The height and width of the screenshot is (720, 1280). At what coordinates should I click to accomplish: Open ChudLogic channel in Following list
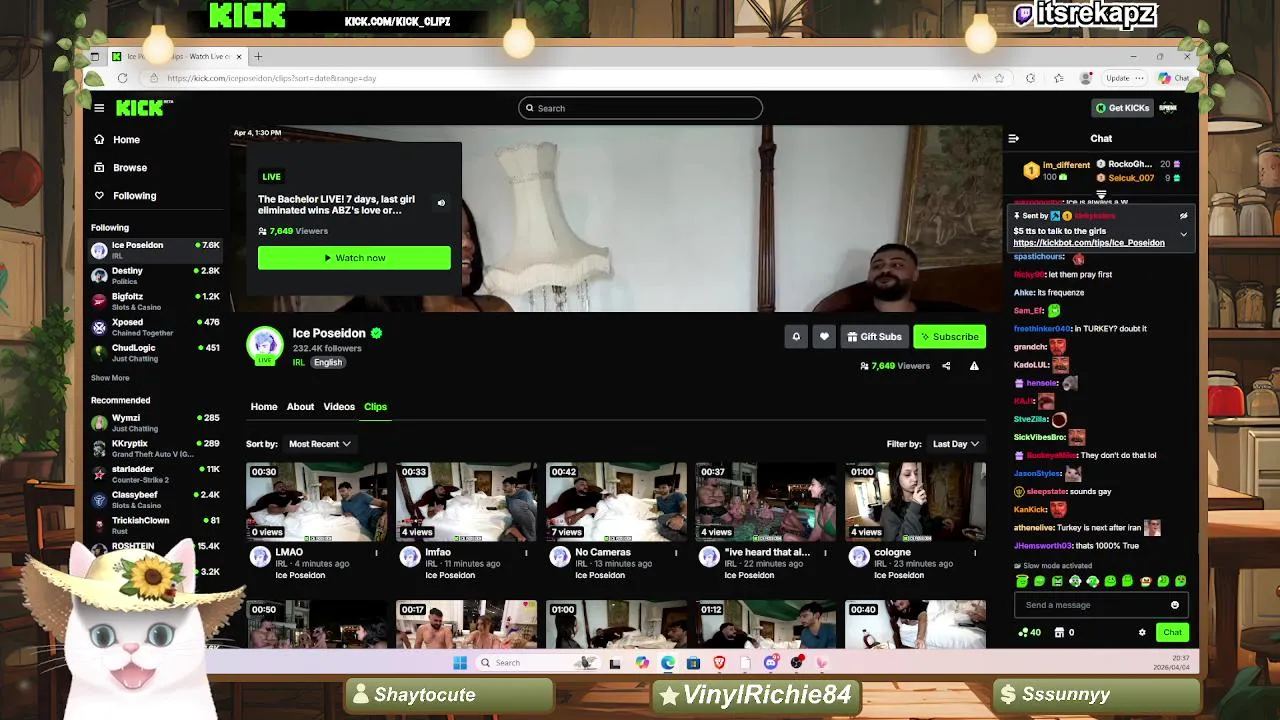pyautogui.click(x=155, y=353)
